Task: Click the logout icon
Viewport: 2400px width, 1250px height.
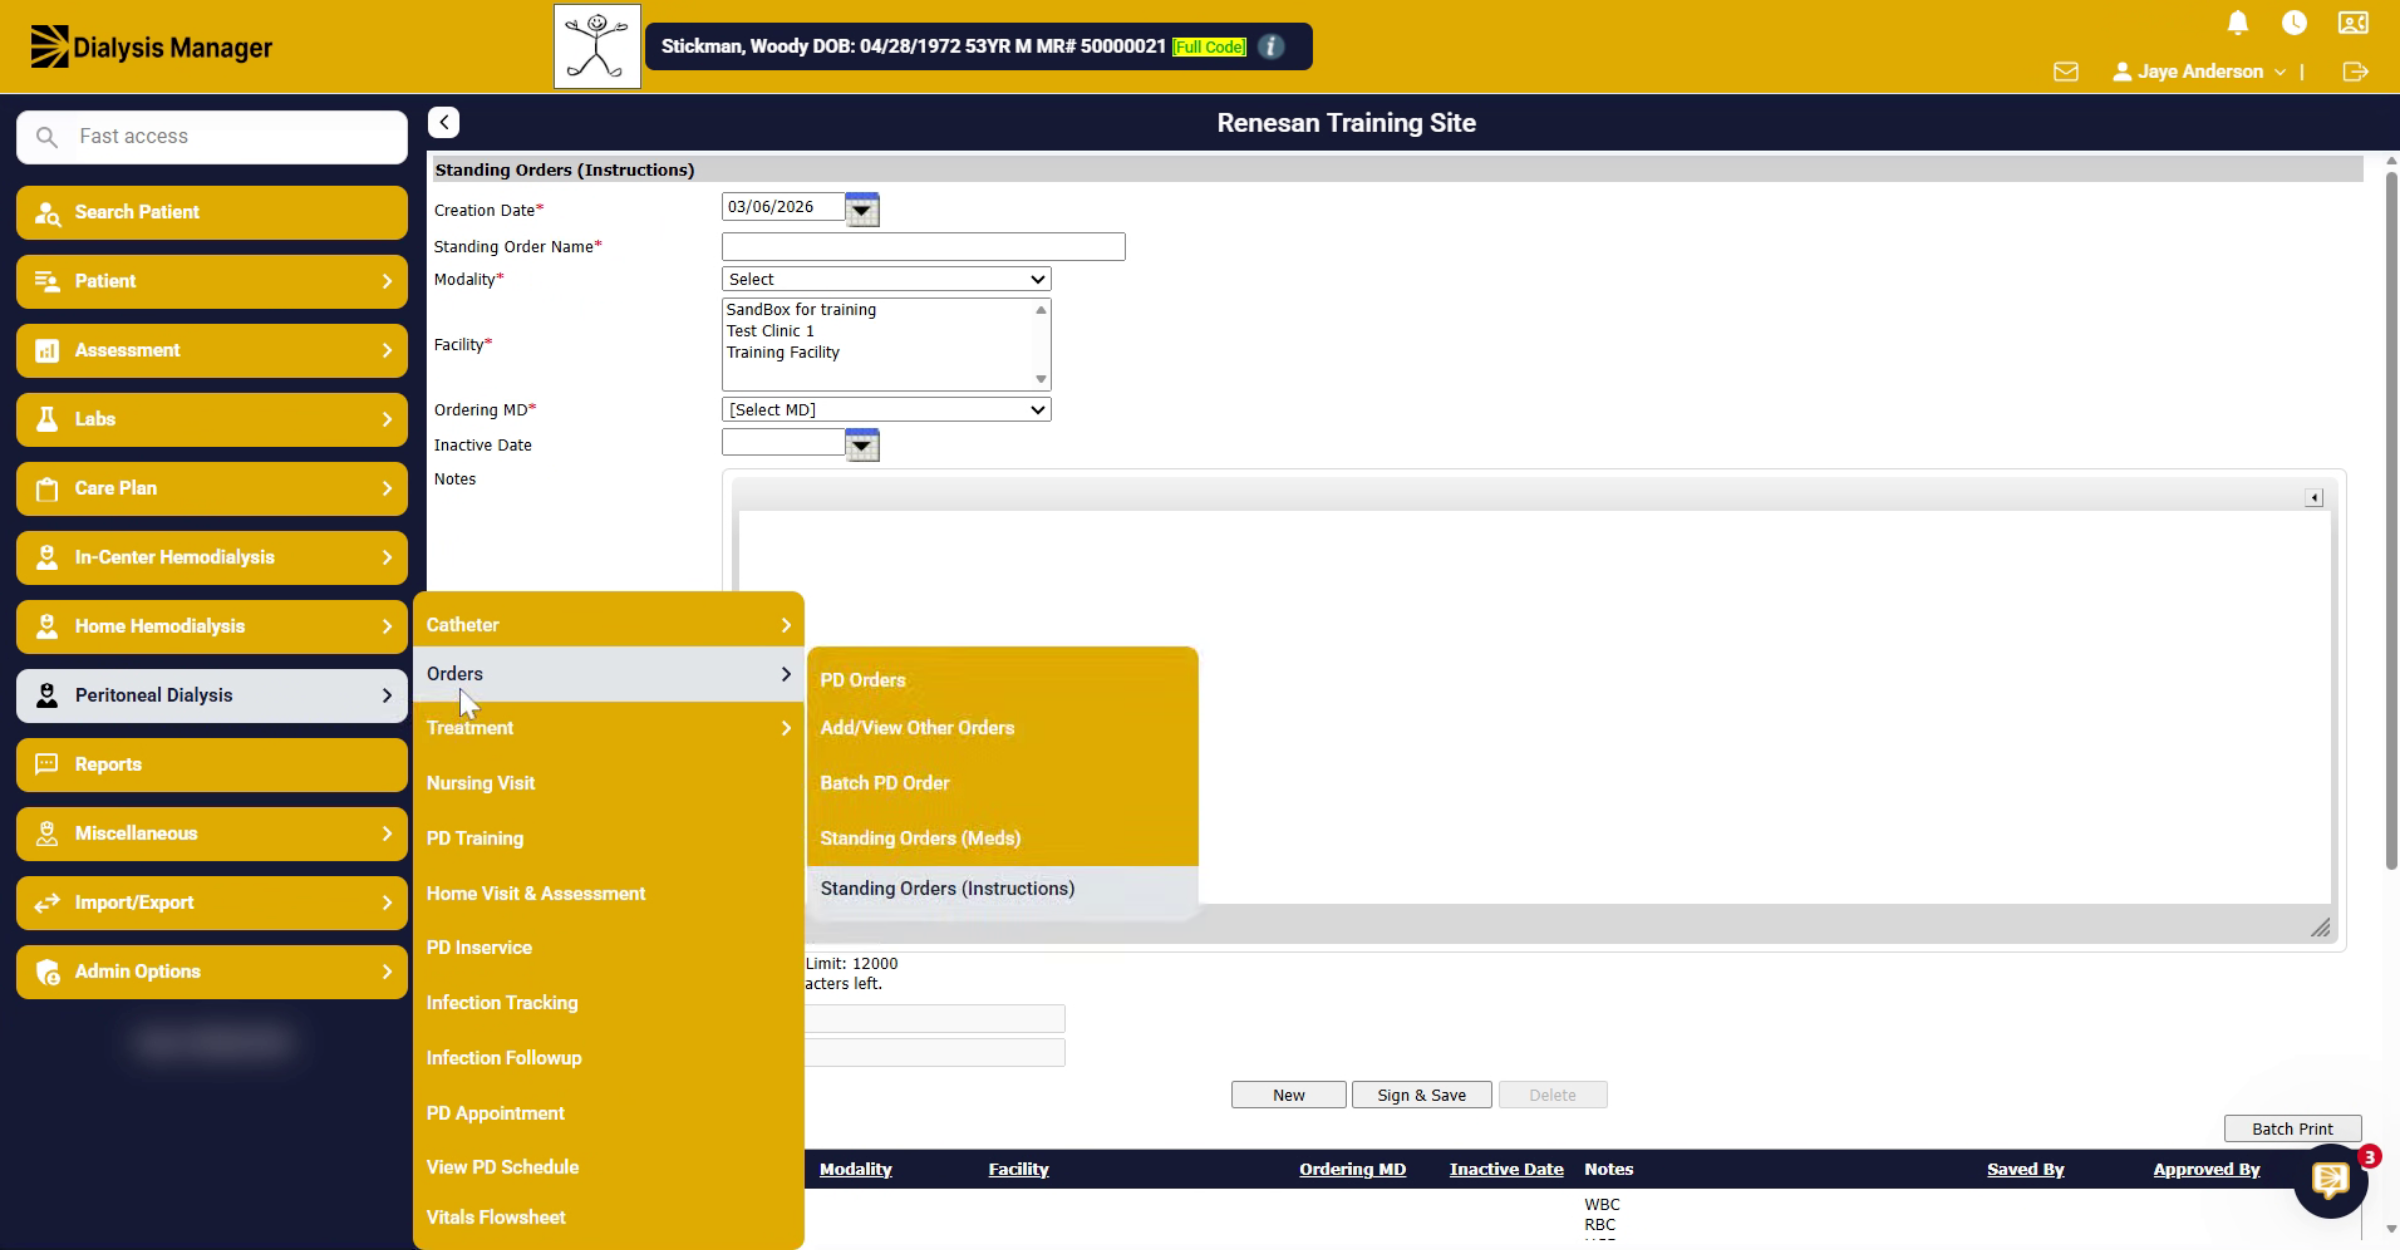Action: [x=2355, y=72]
